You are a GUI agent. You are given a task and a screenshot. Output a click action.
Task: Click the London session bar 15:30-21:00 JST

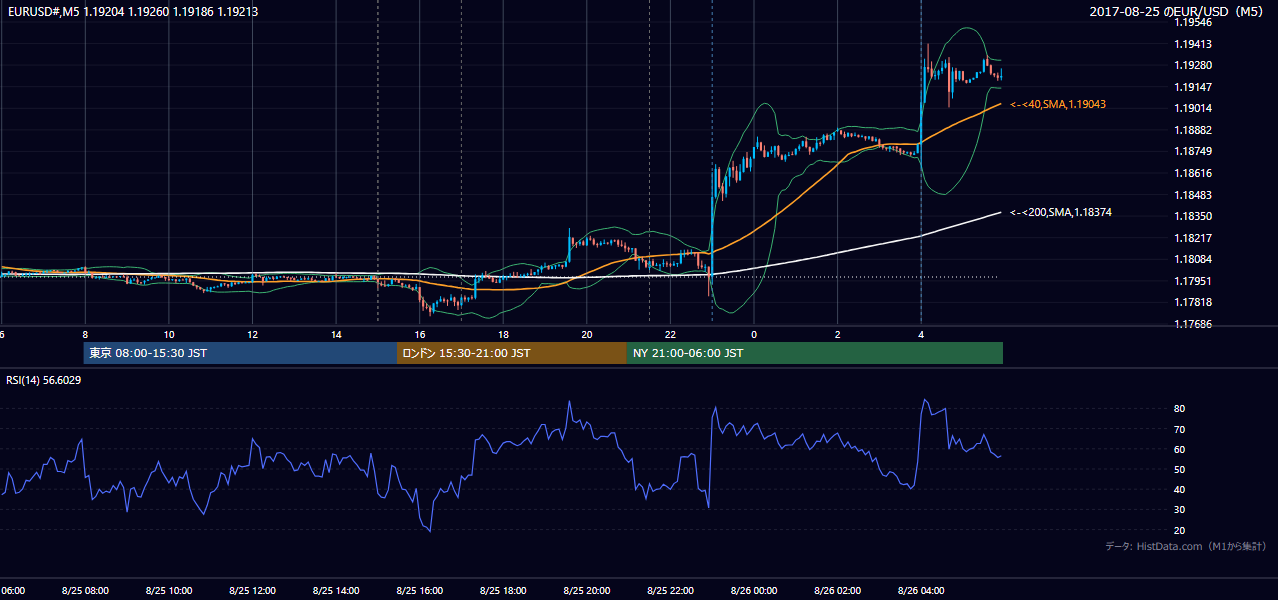(512, 353)
